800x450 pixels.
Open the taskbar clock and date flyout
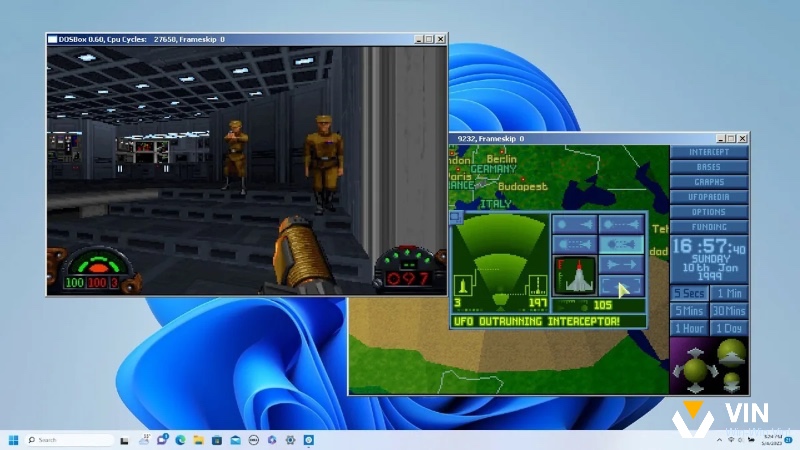coord(772,440)
